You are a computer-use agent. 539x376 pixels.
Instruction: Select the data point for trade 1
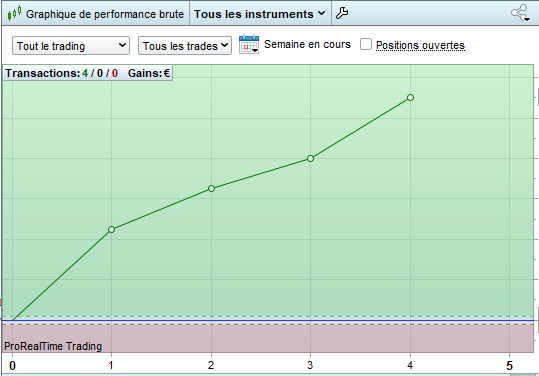(x=111, y=229)
